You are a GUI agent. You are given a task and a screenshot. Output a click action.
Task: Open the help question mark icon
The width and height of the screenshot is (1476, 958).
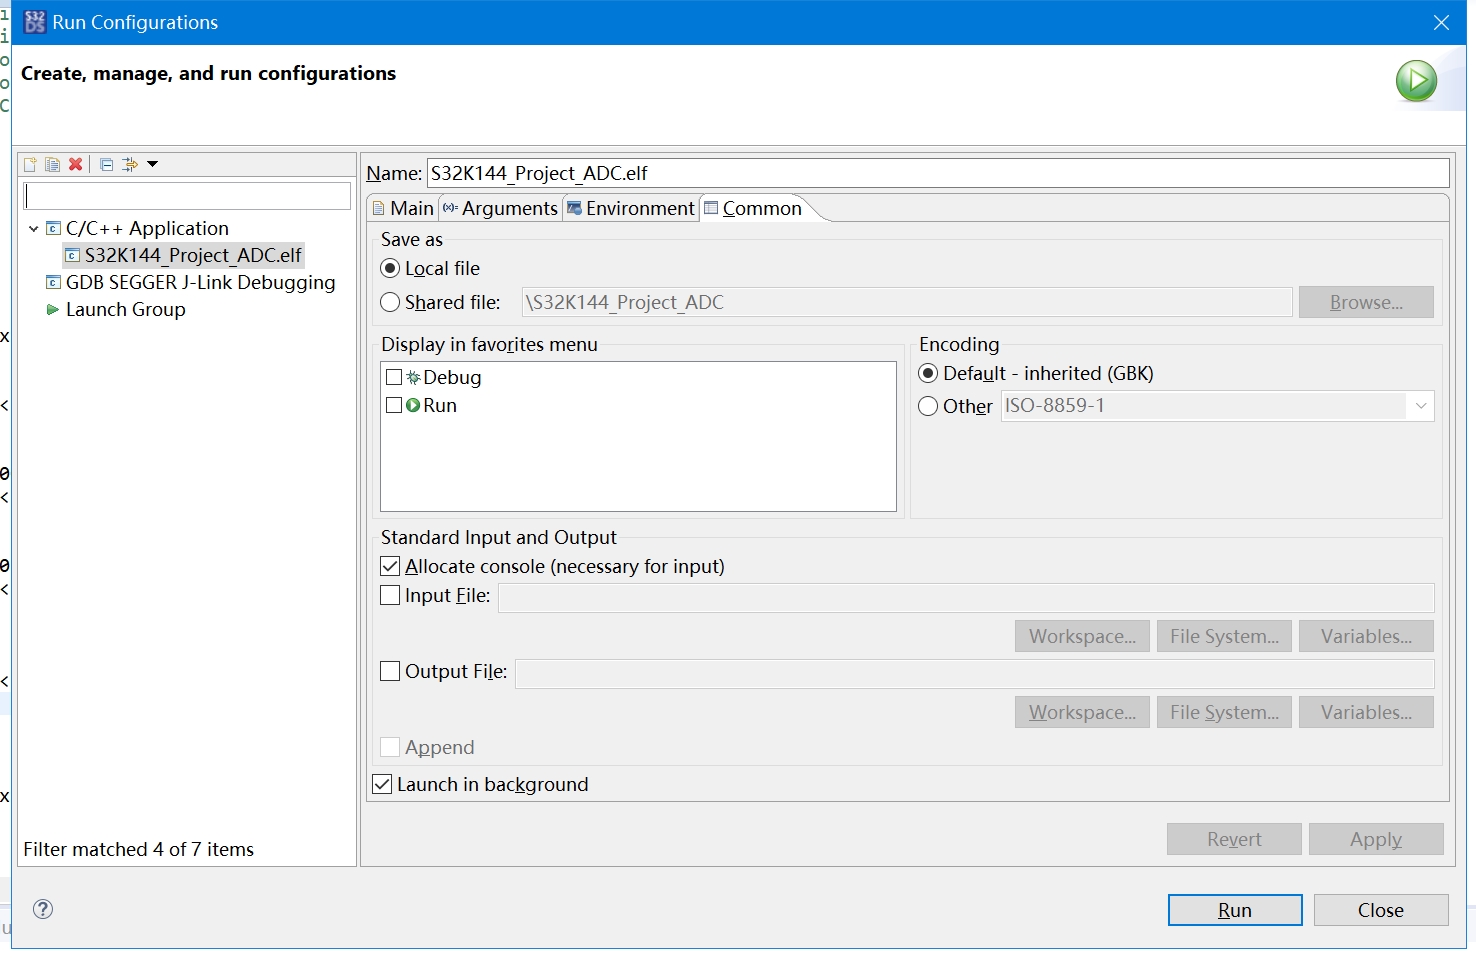click(43, 909)
